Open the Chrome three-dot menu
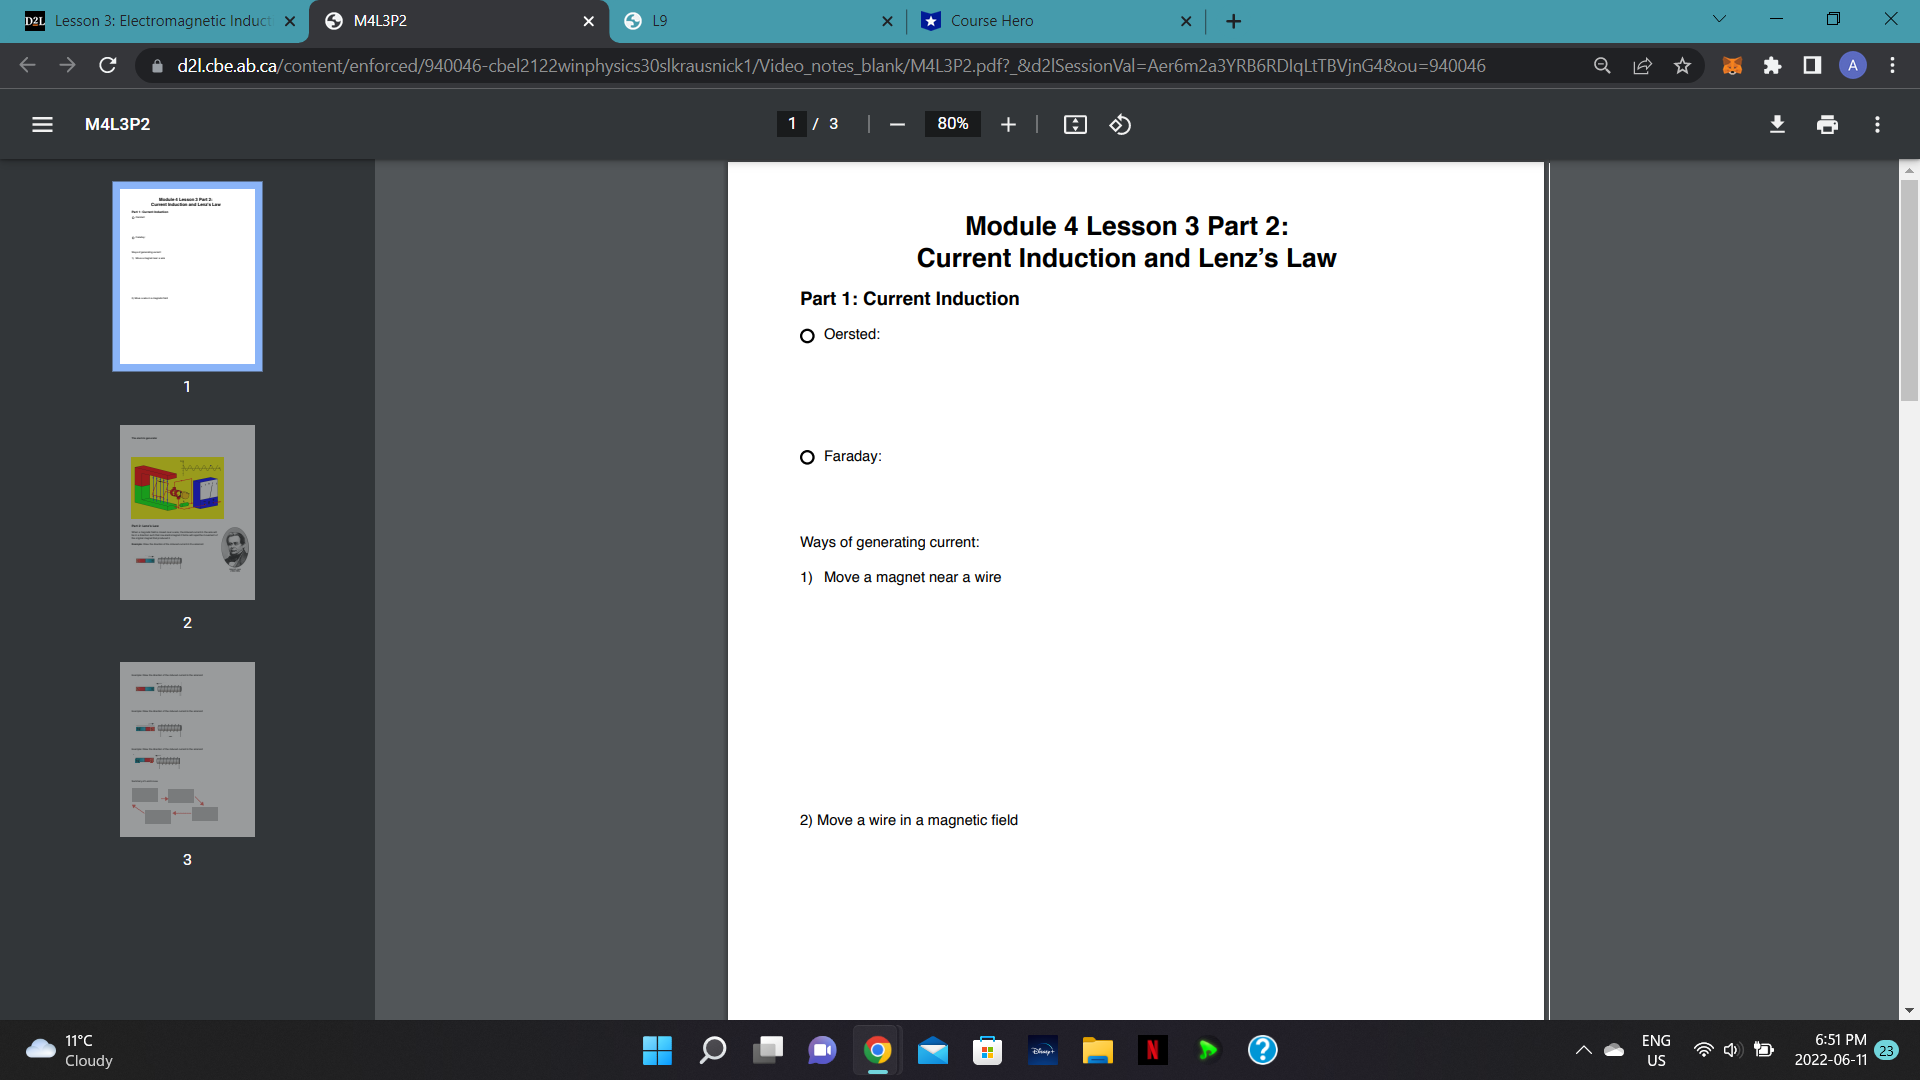1920x1080 pixels. [1892, 66]
